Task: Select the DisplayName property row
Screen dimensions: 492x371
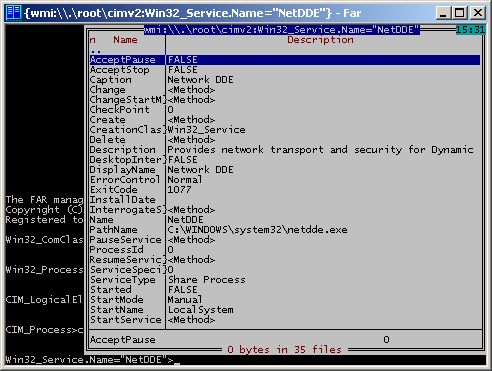Action: pos(285,170)
